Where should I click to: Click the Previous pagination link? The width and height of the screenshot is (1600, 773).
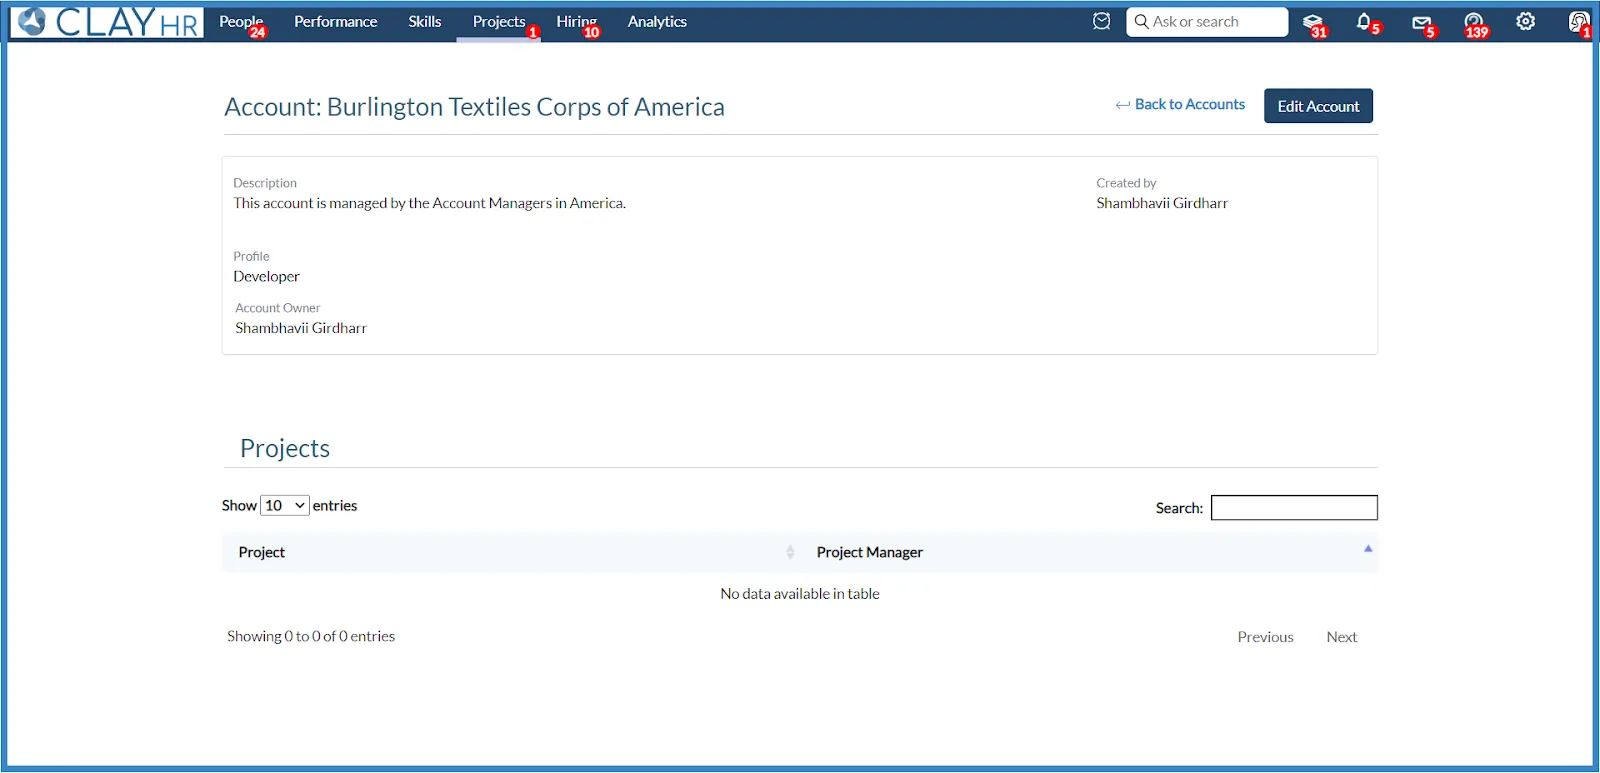[x=1265, y=637]
